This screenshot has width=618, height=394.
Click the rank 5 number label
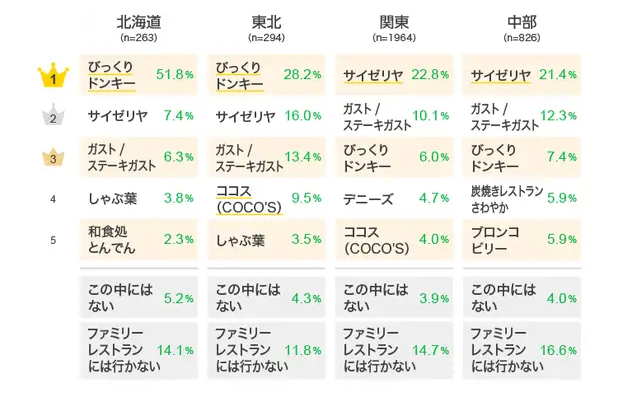(x=53, y=240)
